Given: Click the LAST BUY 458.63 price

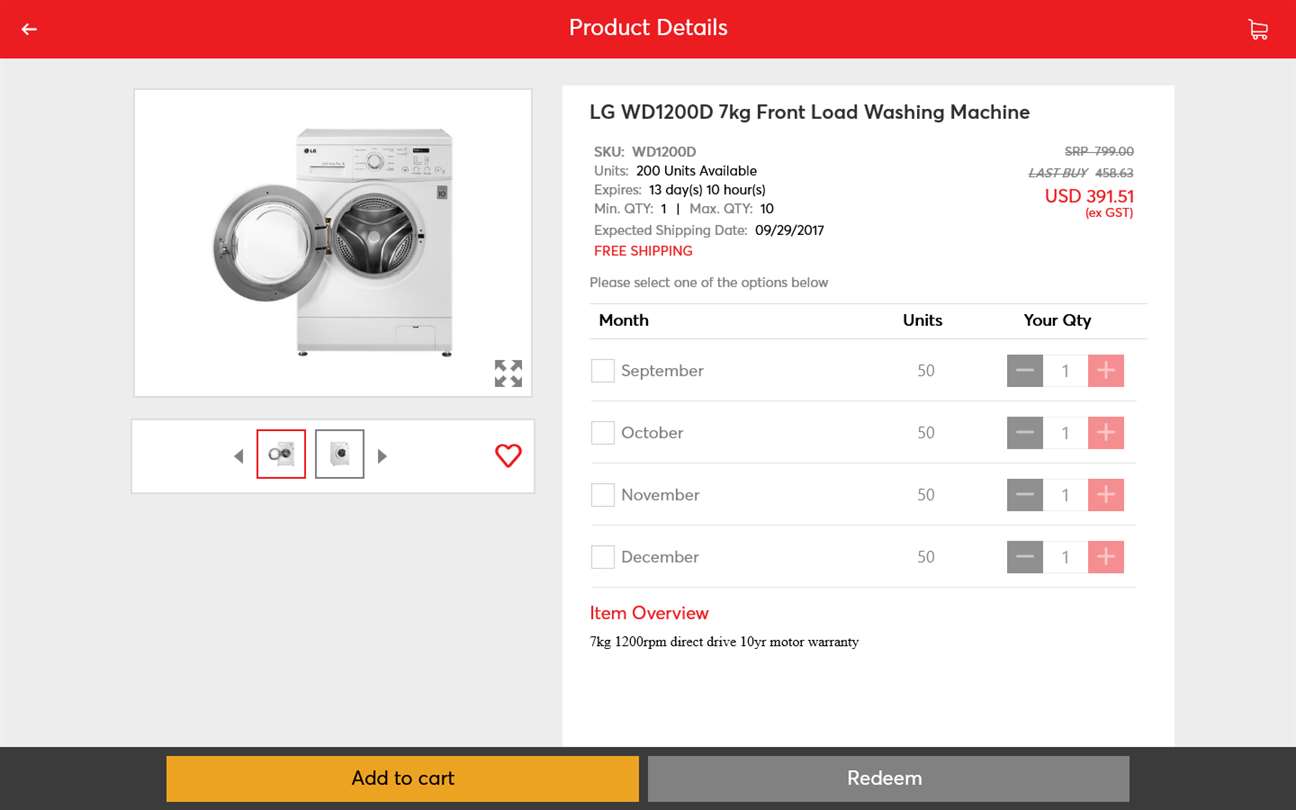Looking at the screenshot, I should click(1081, 173).
